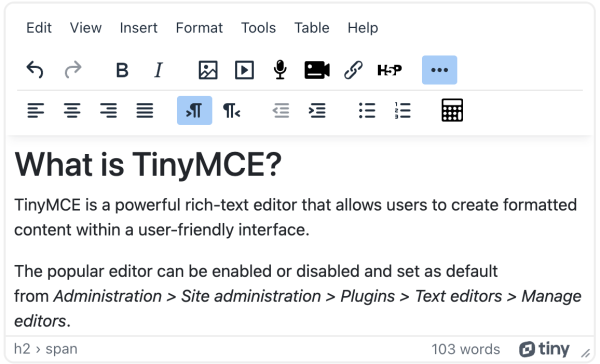
Task: Click the Undo arrow icon
Action: point(35,70)
